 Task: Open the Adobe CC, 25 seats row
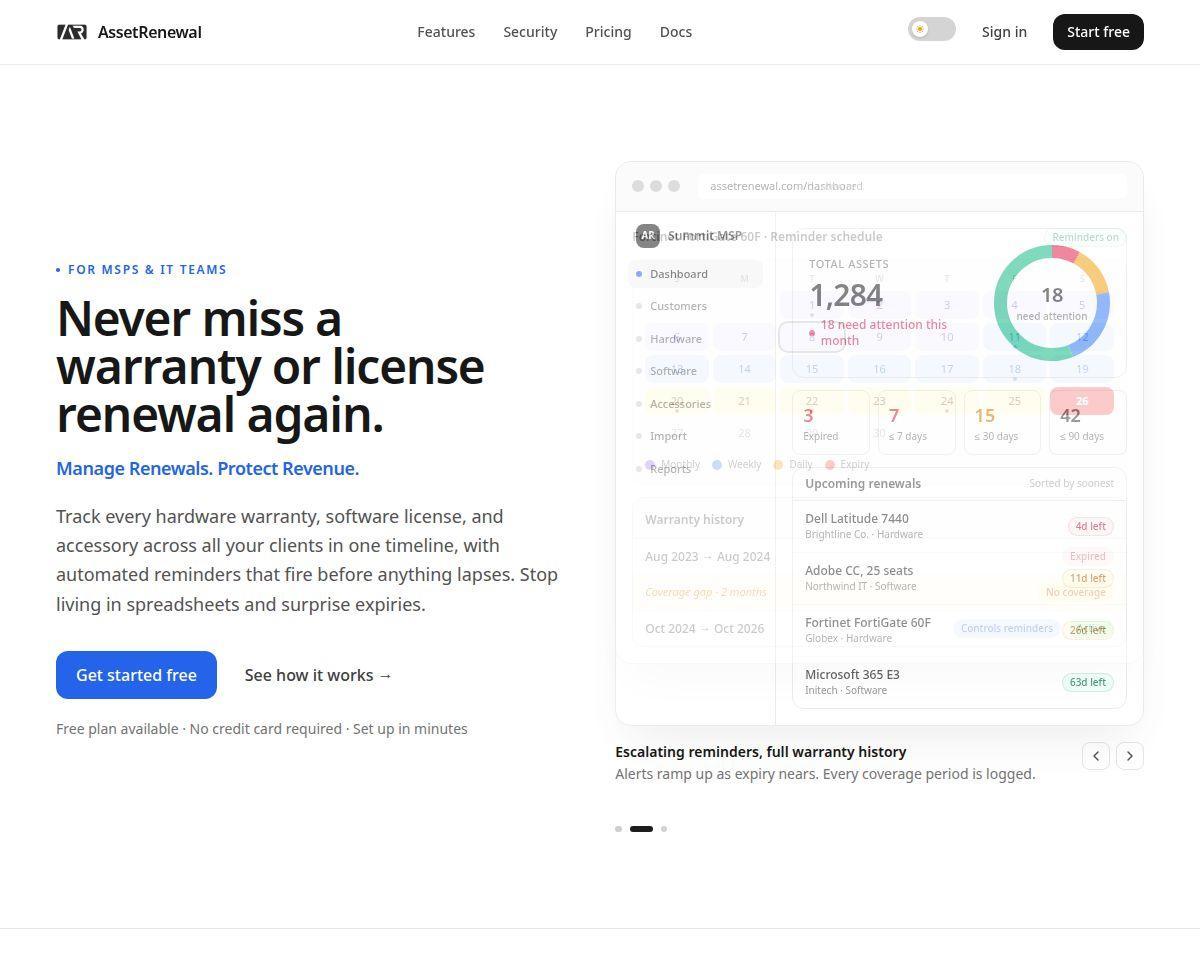click(959, 578)
